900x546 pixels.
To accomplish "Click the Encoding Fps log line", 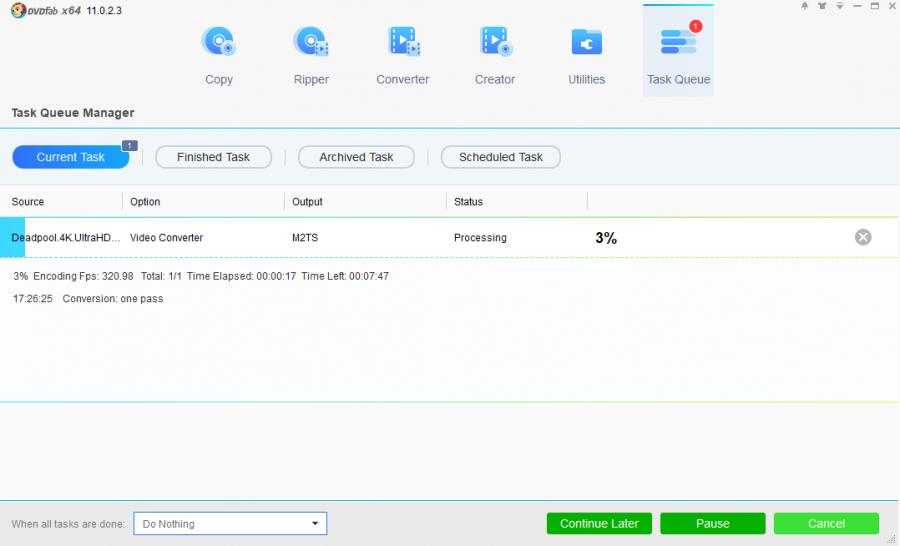I will [201, 276].
